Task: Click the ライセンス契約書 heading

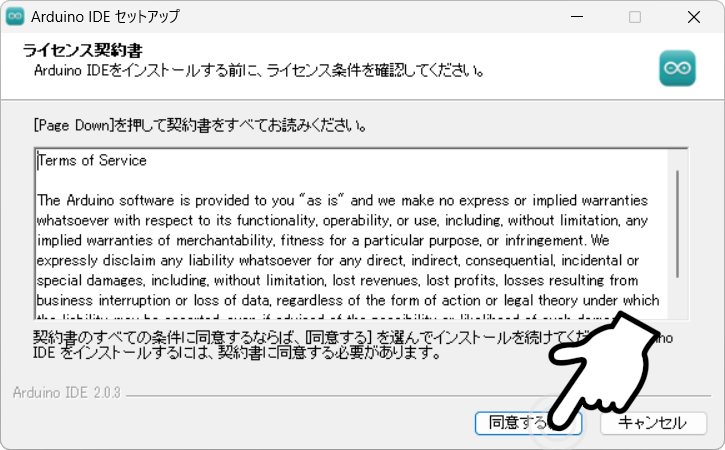Action: coord(82,50)
